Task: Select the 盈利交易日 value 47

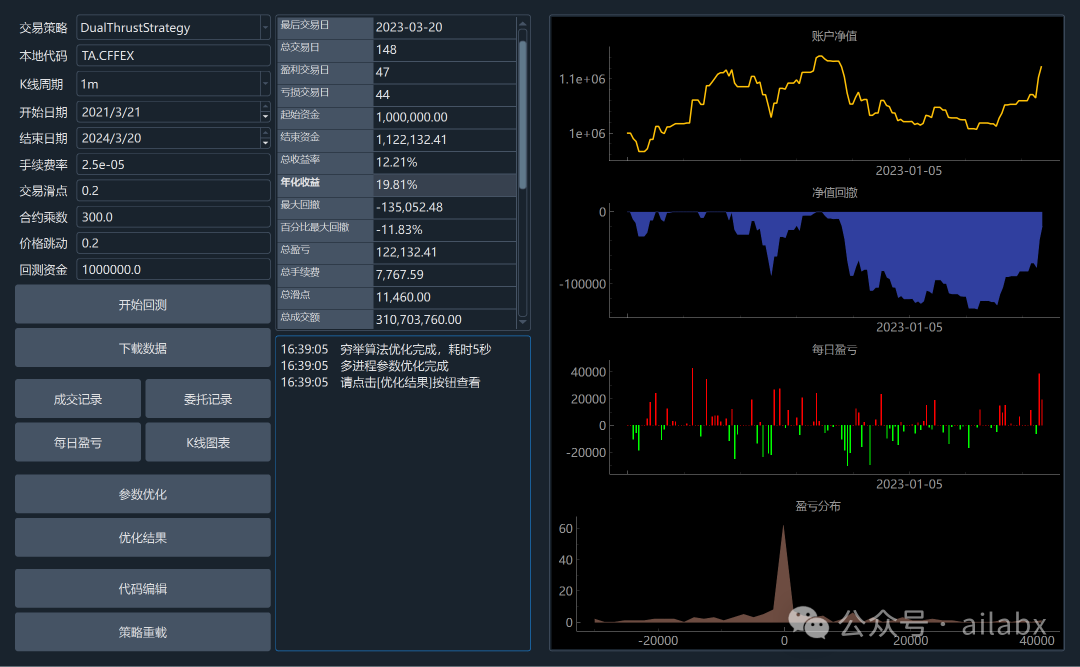Action: pyautogui.click(x=444, y=72)
